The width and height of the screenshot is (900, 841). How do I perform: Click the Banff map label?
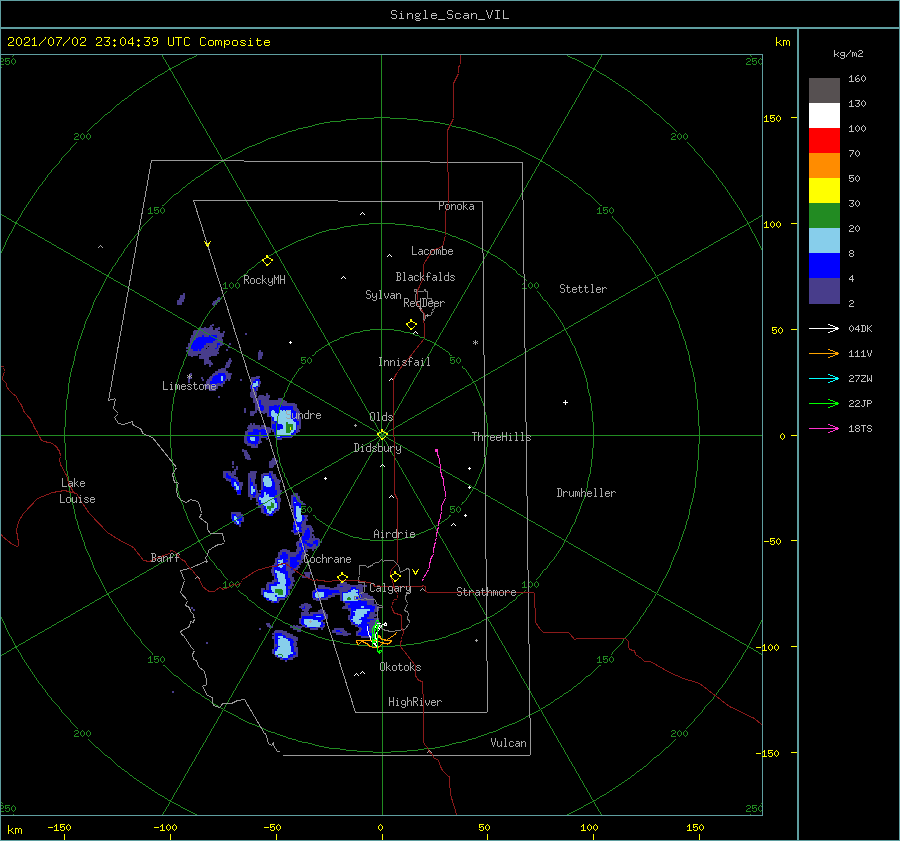tap(165, 557)
